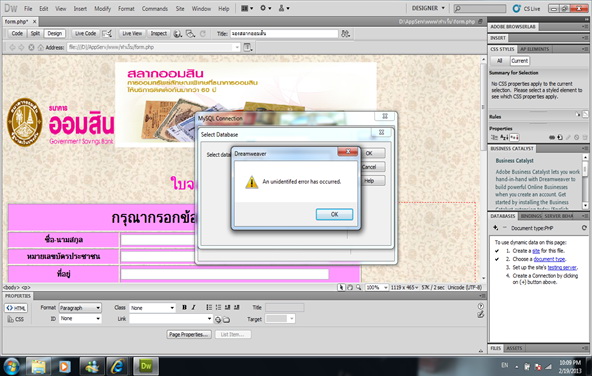Viewport: 592px width, 376px height.
Task: Switch to the Bindings tab
Action: (x=530, y=216)
